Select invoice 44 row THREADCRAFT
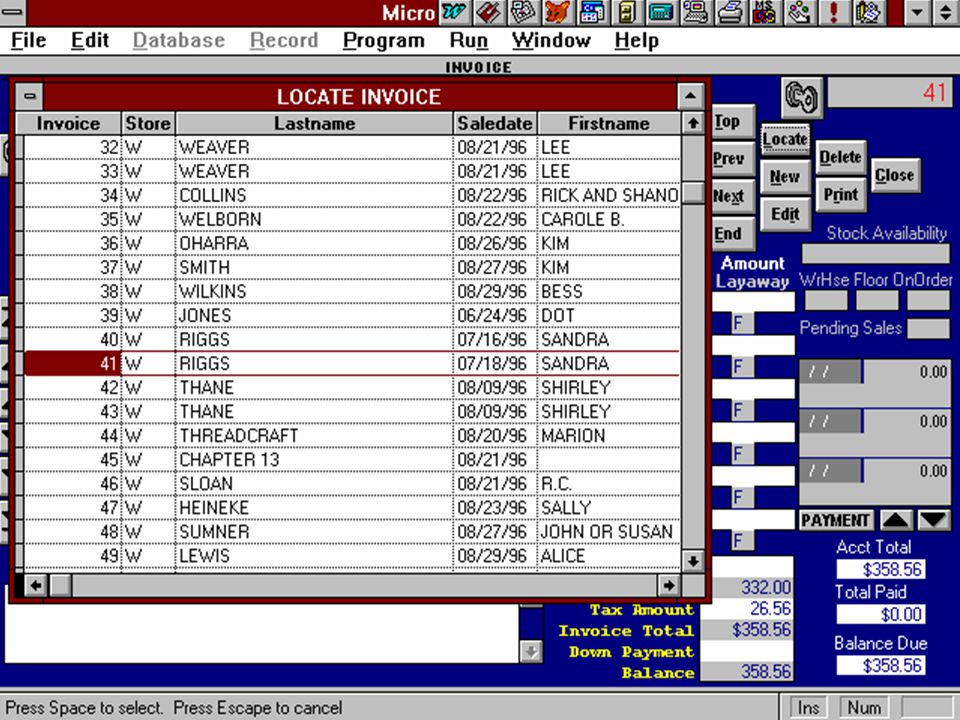 point(352,436)
